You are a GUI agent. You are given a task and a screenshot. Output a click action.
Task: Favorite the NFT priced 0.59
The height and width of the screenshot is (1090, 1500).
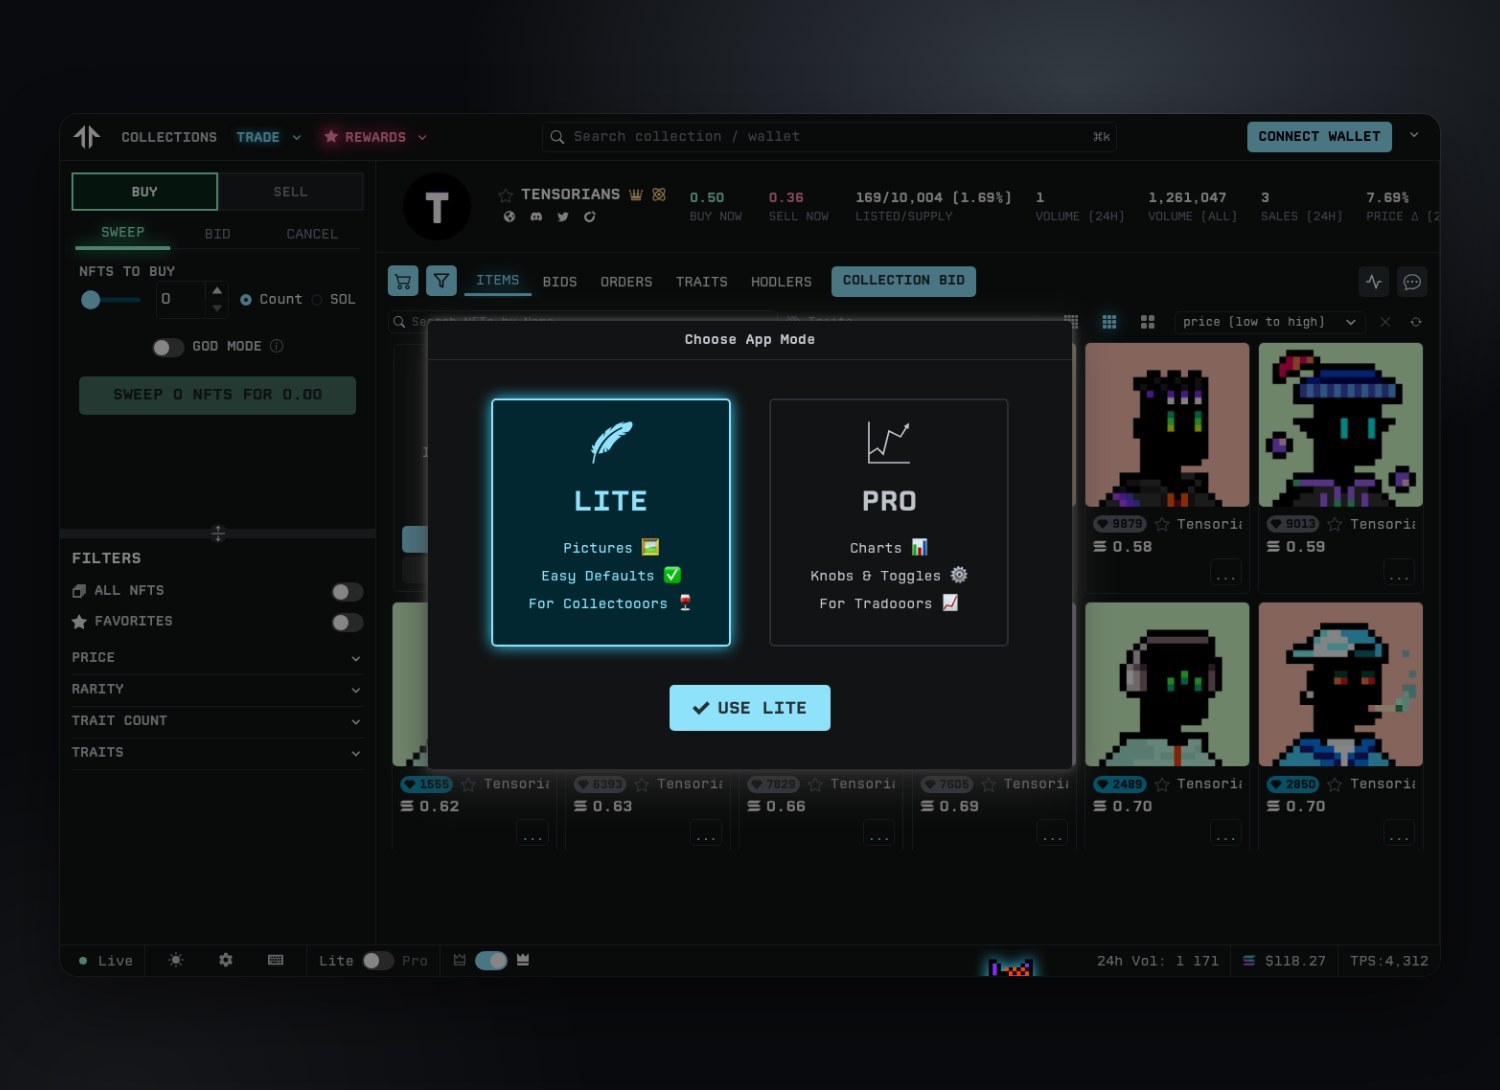[1335, 525]
